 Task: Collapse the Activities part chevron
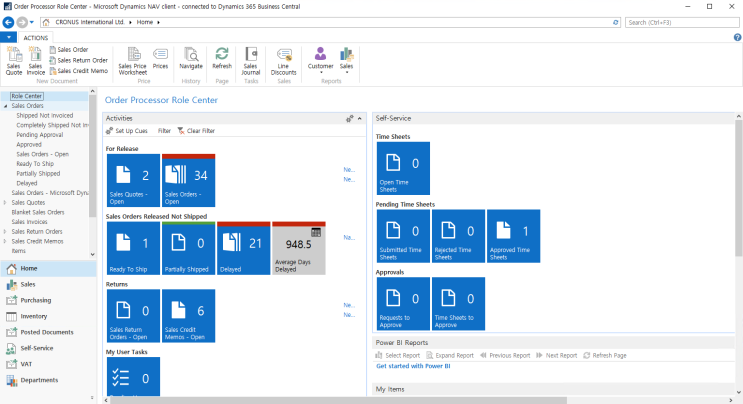360,119
